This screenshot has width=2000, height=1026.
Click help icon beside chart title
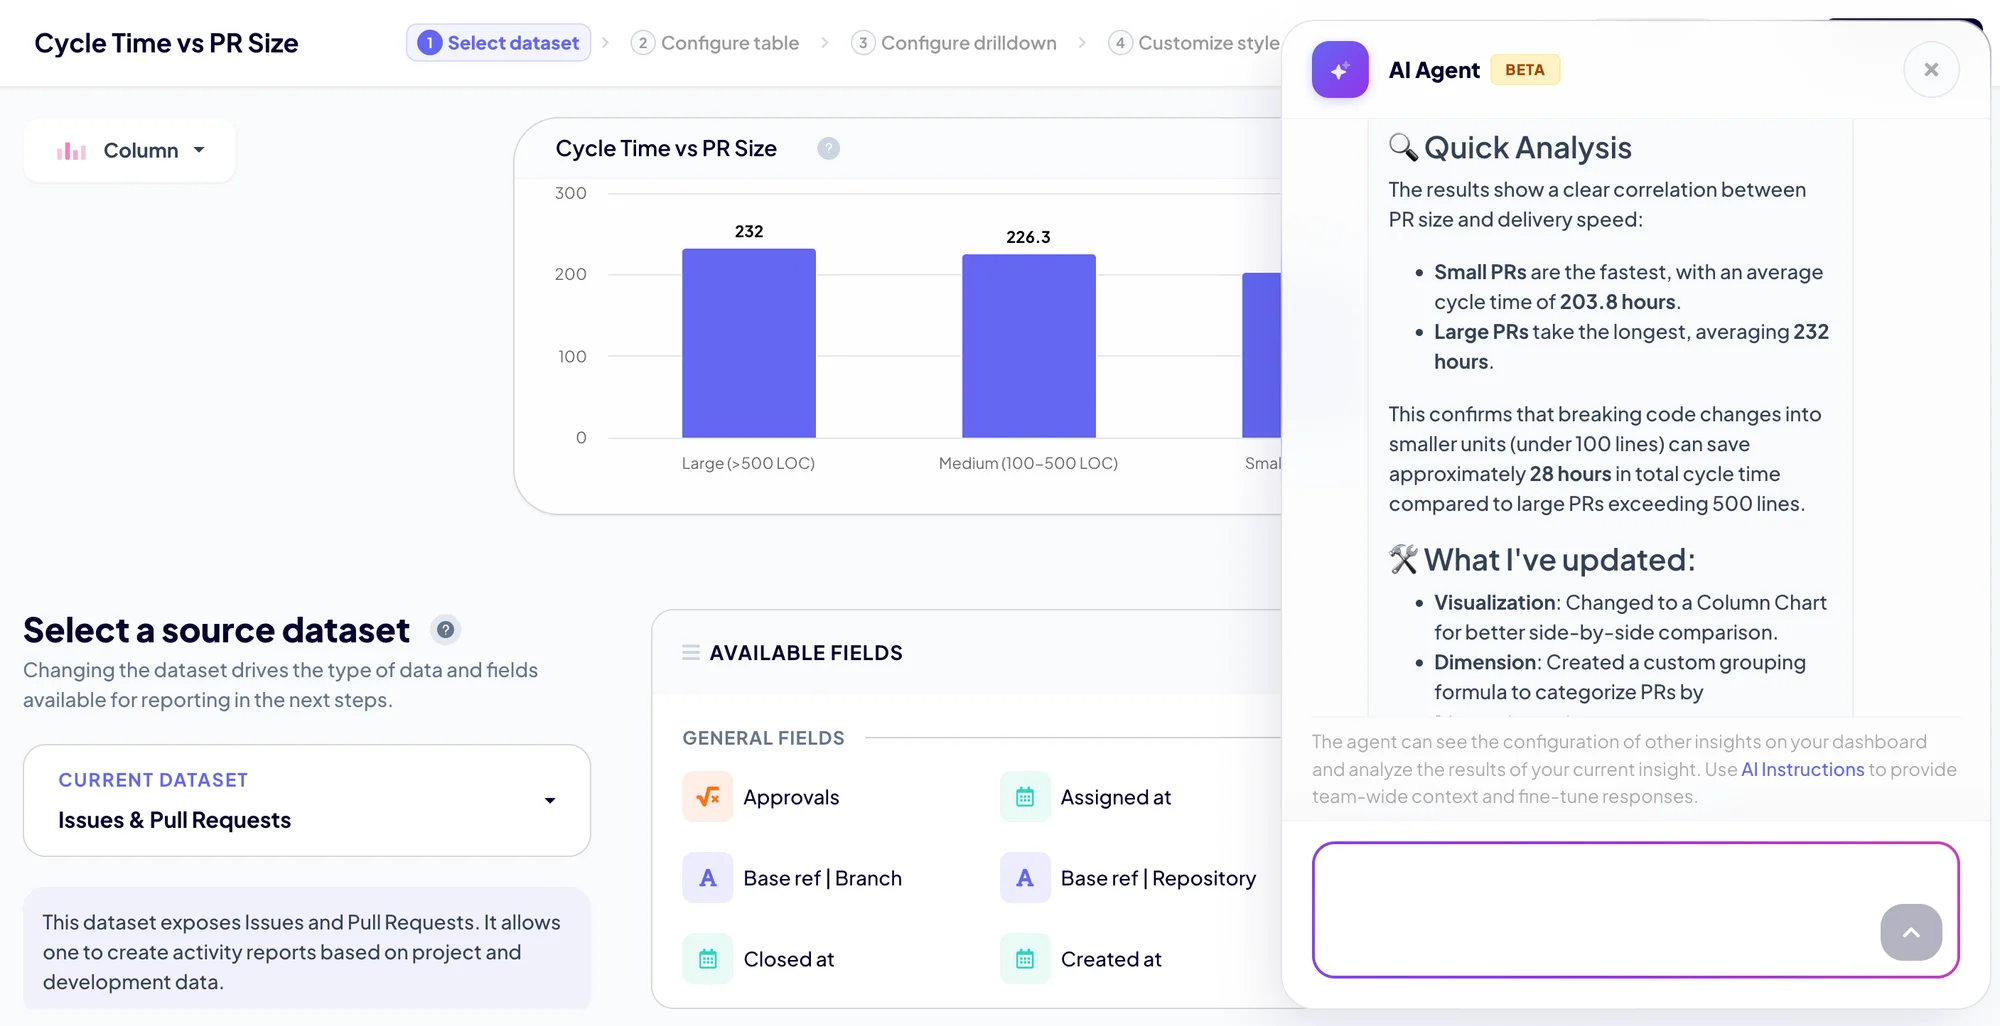pos(828,149)
